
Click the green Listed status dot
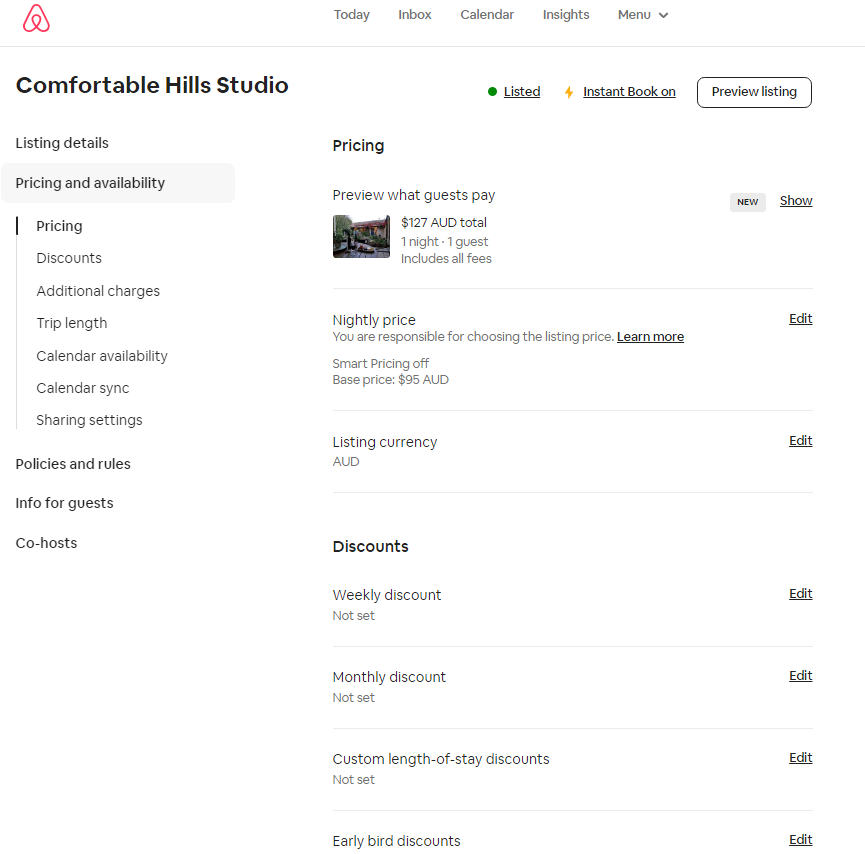pos(492,92)
